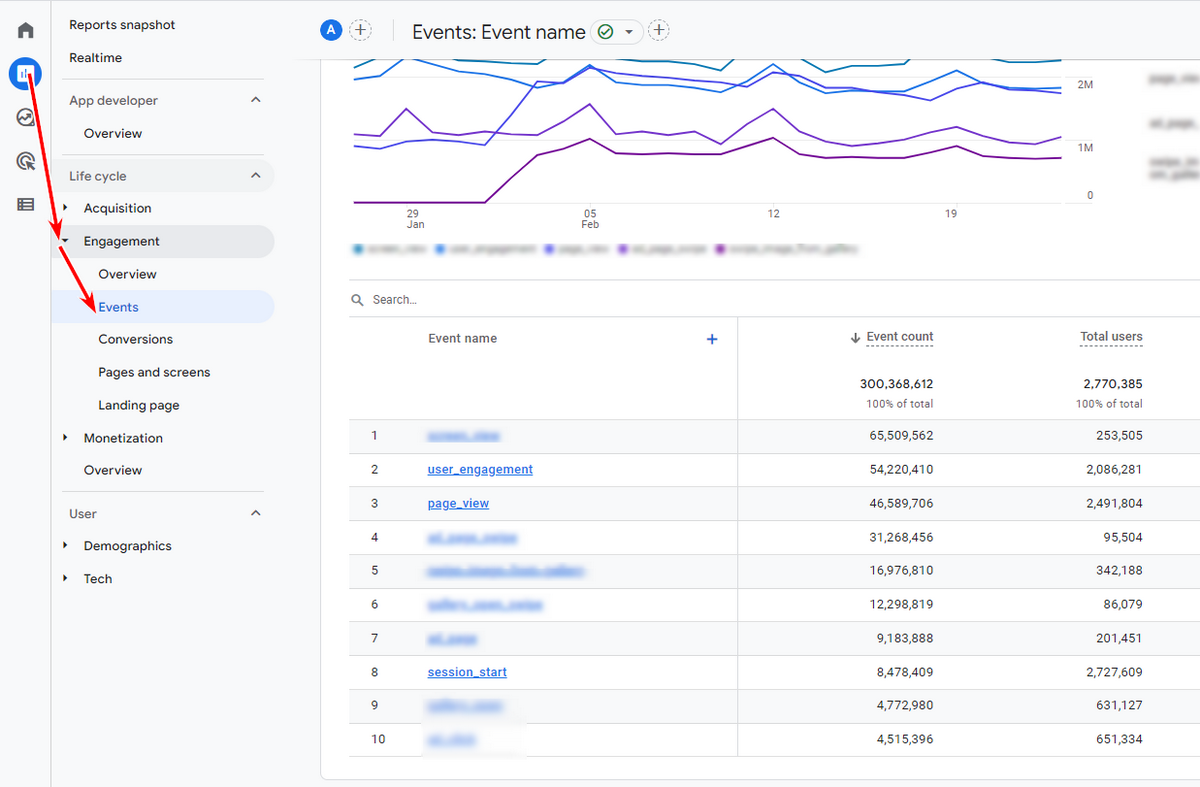Click the search magnifier icon above table
The image size is (1200, 787).
pyautogui.click(x=357, y=300)
